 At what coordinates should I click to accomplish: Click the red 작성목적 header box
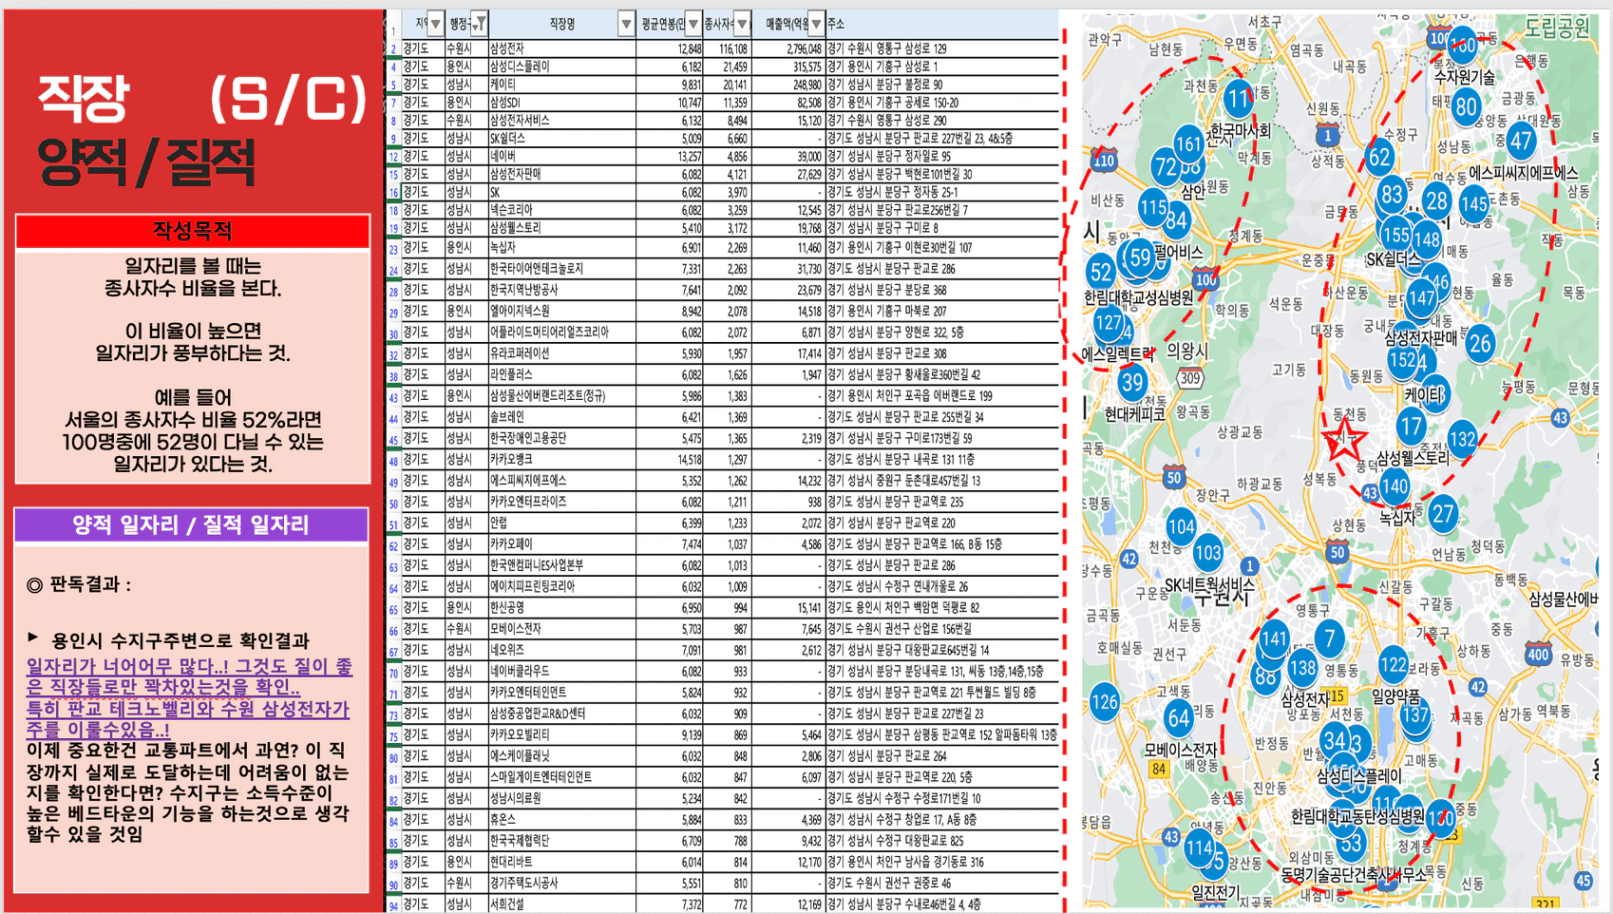(x=192, y=231)
